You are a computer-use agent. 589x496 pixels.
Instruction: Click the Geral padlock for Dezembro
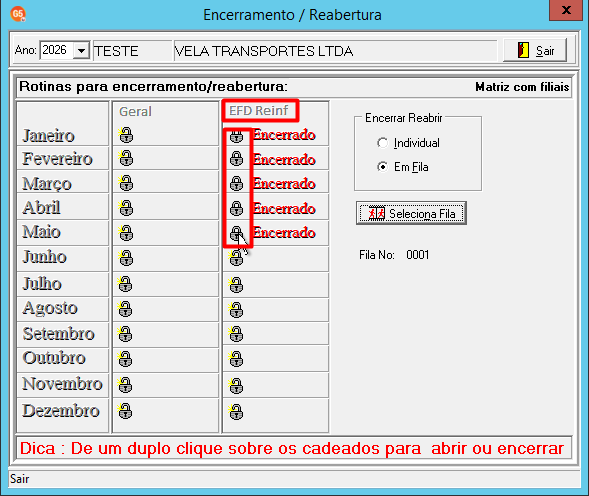point(125,411)
